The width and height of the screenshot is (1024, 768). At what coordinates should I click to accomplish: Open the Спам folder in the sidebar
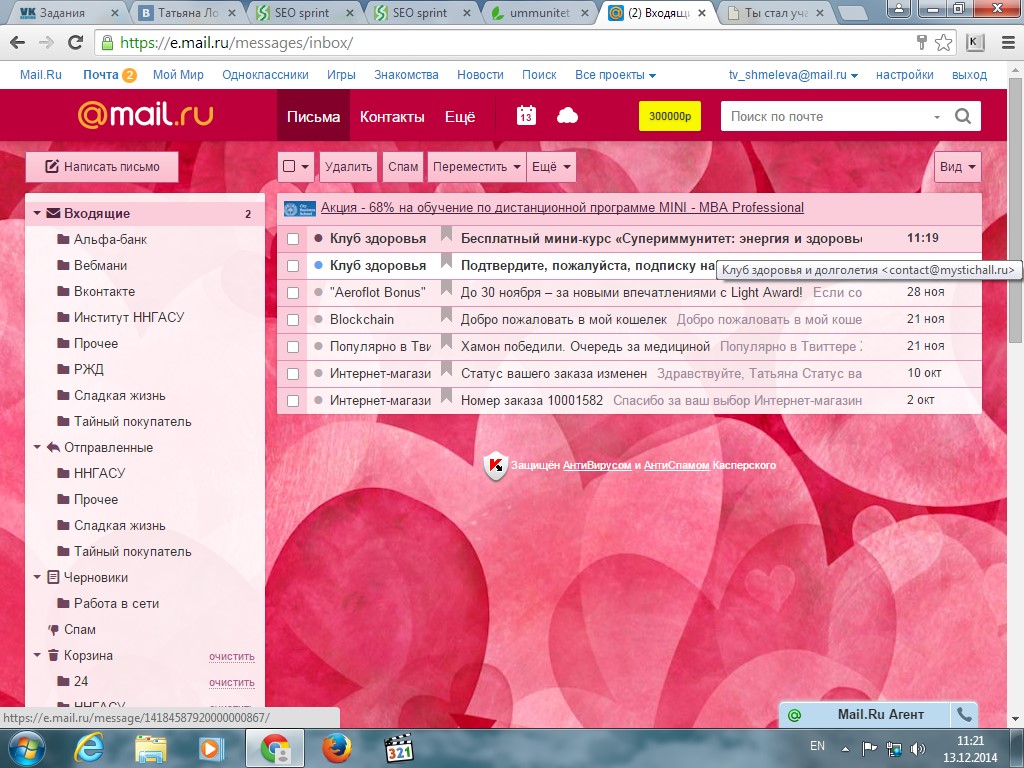pyautogui.click(x=80, y=630)
